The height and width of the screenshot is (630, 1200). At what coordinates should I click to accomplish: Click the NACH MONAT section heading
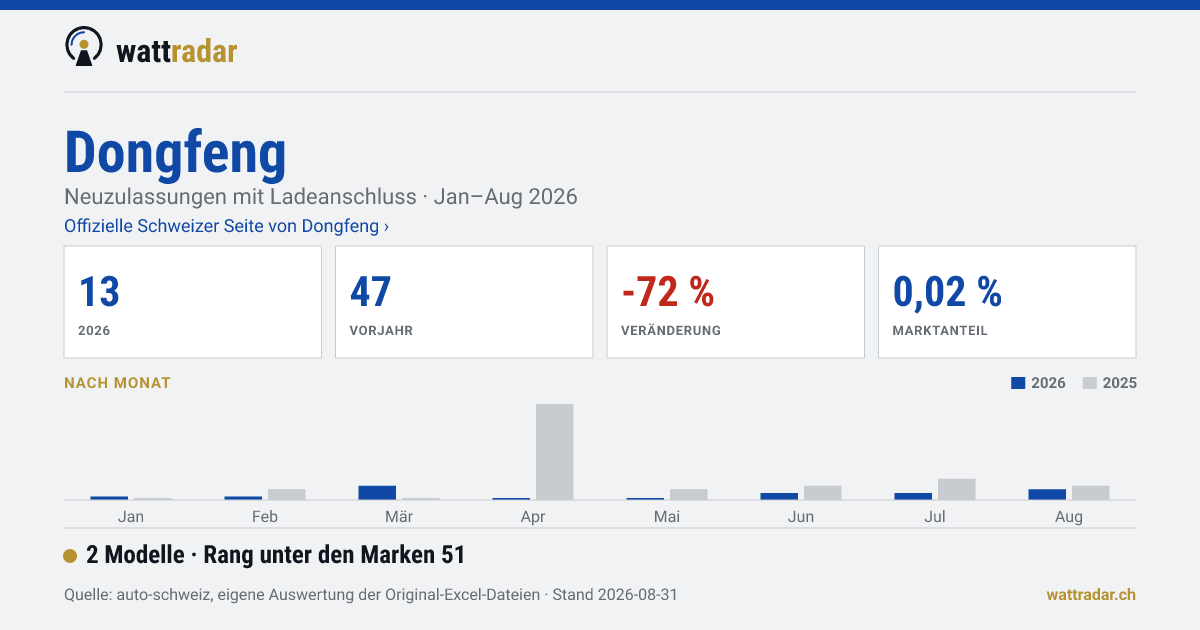pyautogui.click(x=117, y=383)
